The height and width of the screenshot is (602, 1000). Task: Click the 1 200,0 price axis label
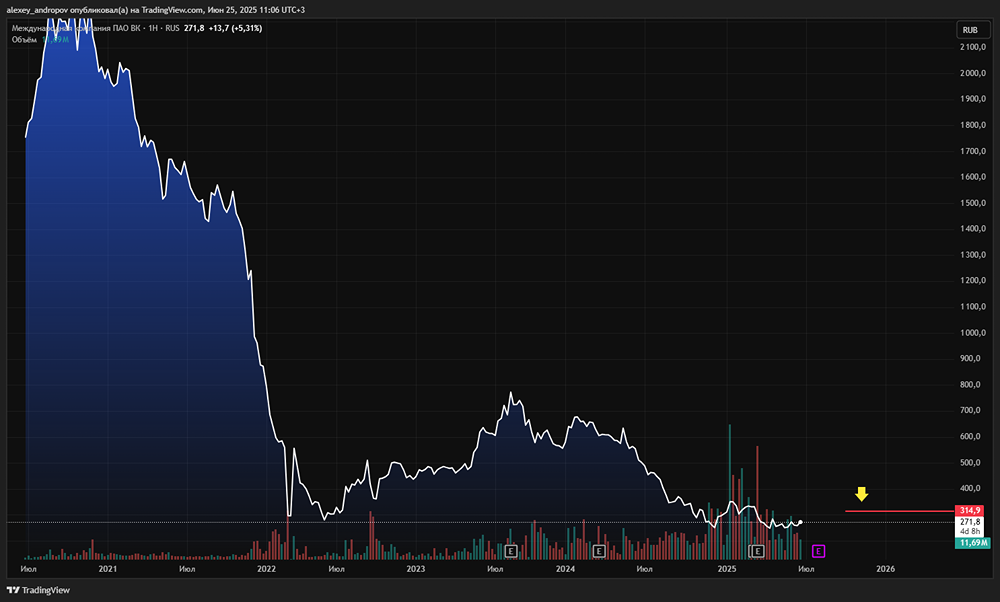click(973, 281)
